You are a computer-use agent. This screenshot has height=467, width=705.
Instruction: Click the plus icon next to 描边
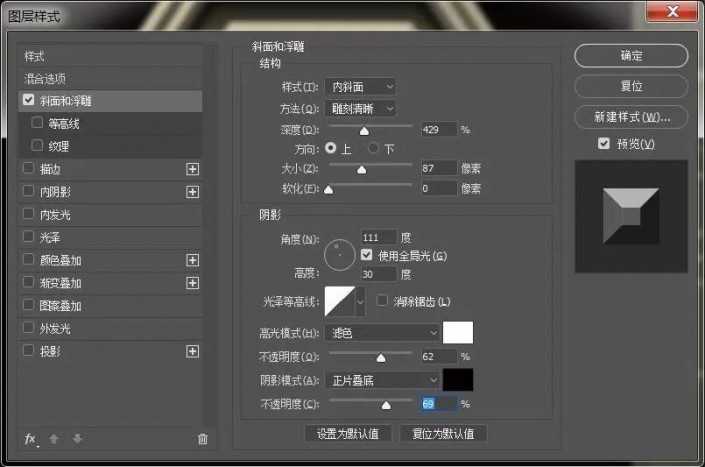[x=193, y=169]
